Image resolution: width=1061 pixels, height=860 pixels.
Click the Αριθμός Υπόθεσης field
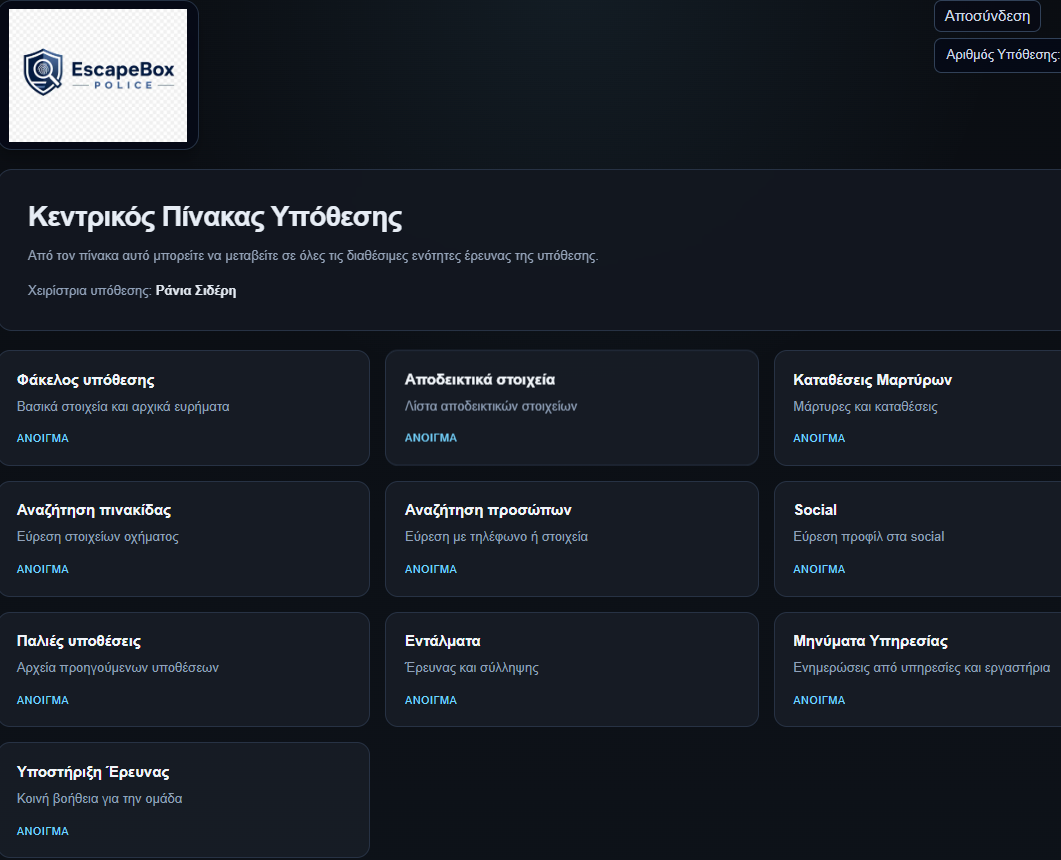coord(998,55)
